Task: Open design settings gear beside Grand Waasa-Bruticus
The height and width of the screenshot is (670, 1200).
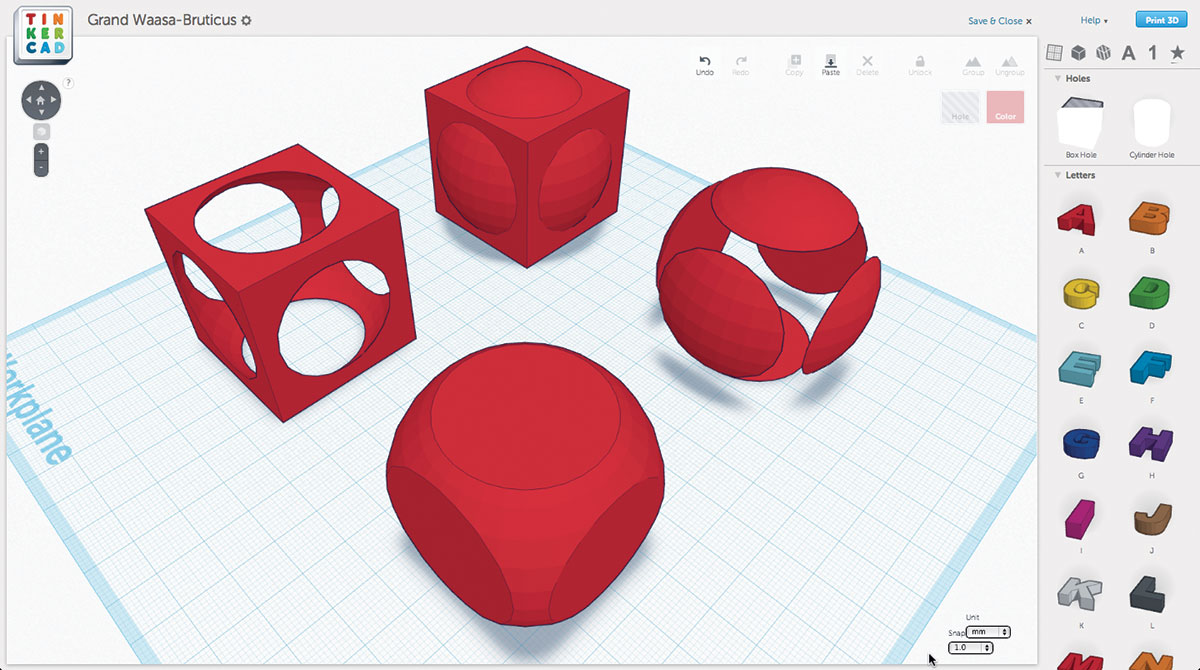Action: (247, 20)
